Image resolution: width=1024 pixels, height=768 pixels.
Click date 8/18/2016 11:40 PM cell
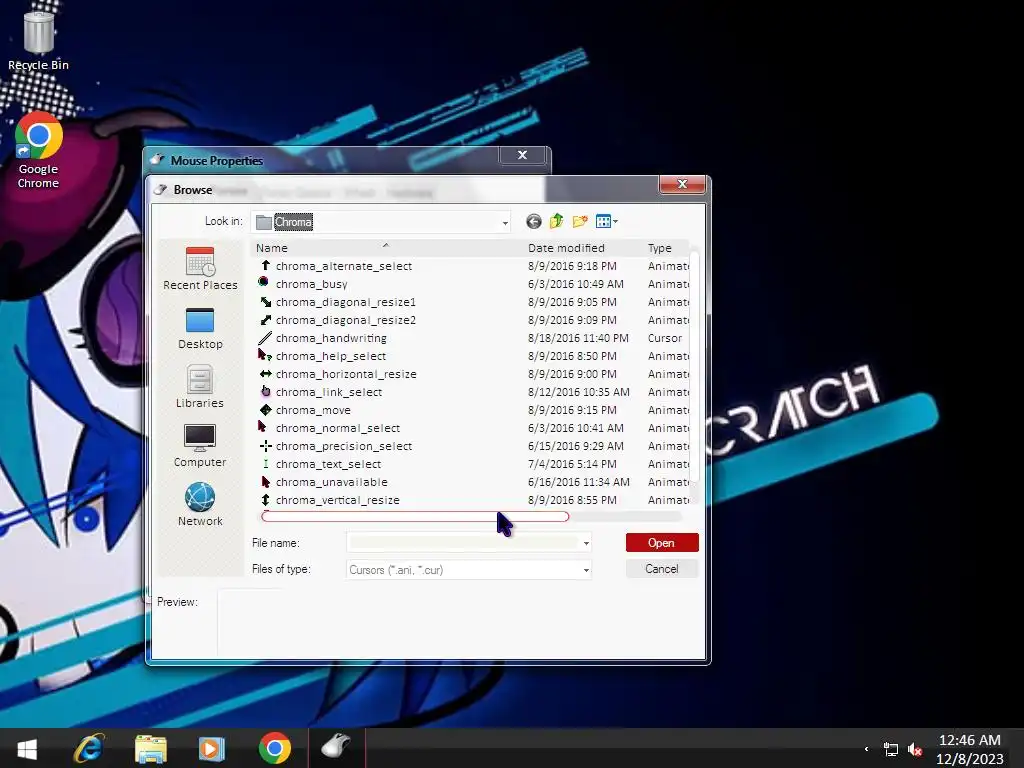click(578, 338)
